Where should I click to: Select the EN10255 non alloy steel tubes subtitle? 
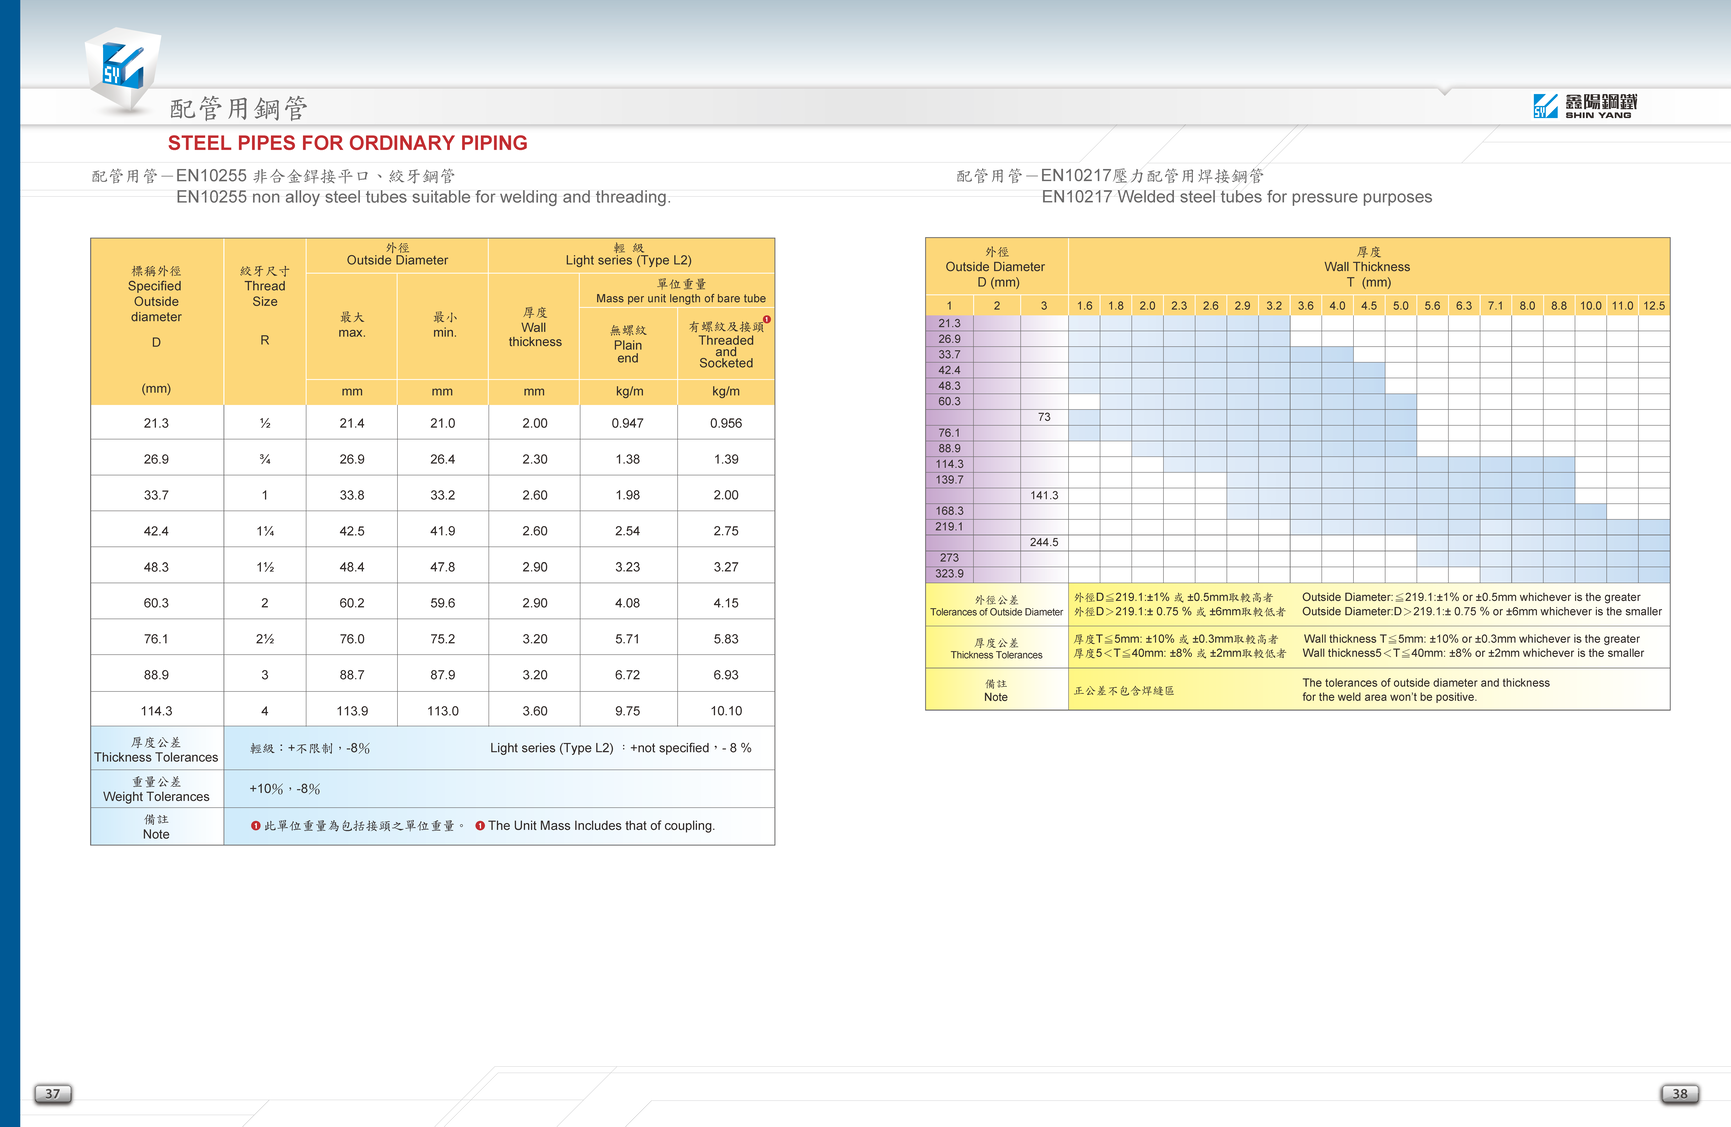point(423,197)
